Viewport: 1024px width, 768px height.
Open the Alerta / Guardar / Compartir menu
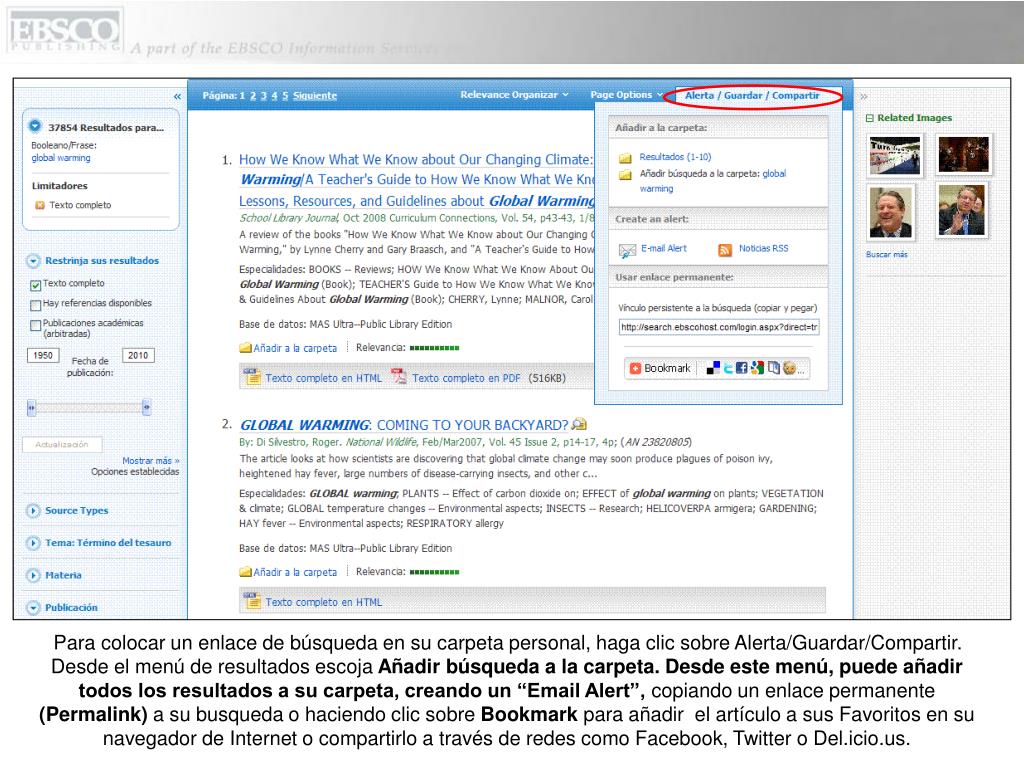click(x=752, y=96)
